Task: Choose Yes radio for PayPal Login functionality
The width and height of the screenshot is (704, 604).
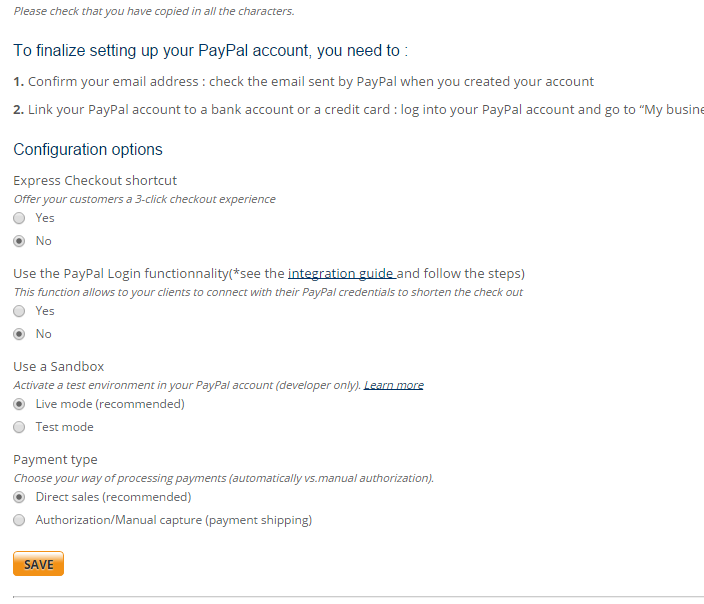Action: coord(19,311)
